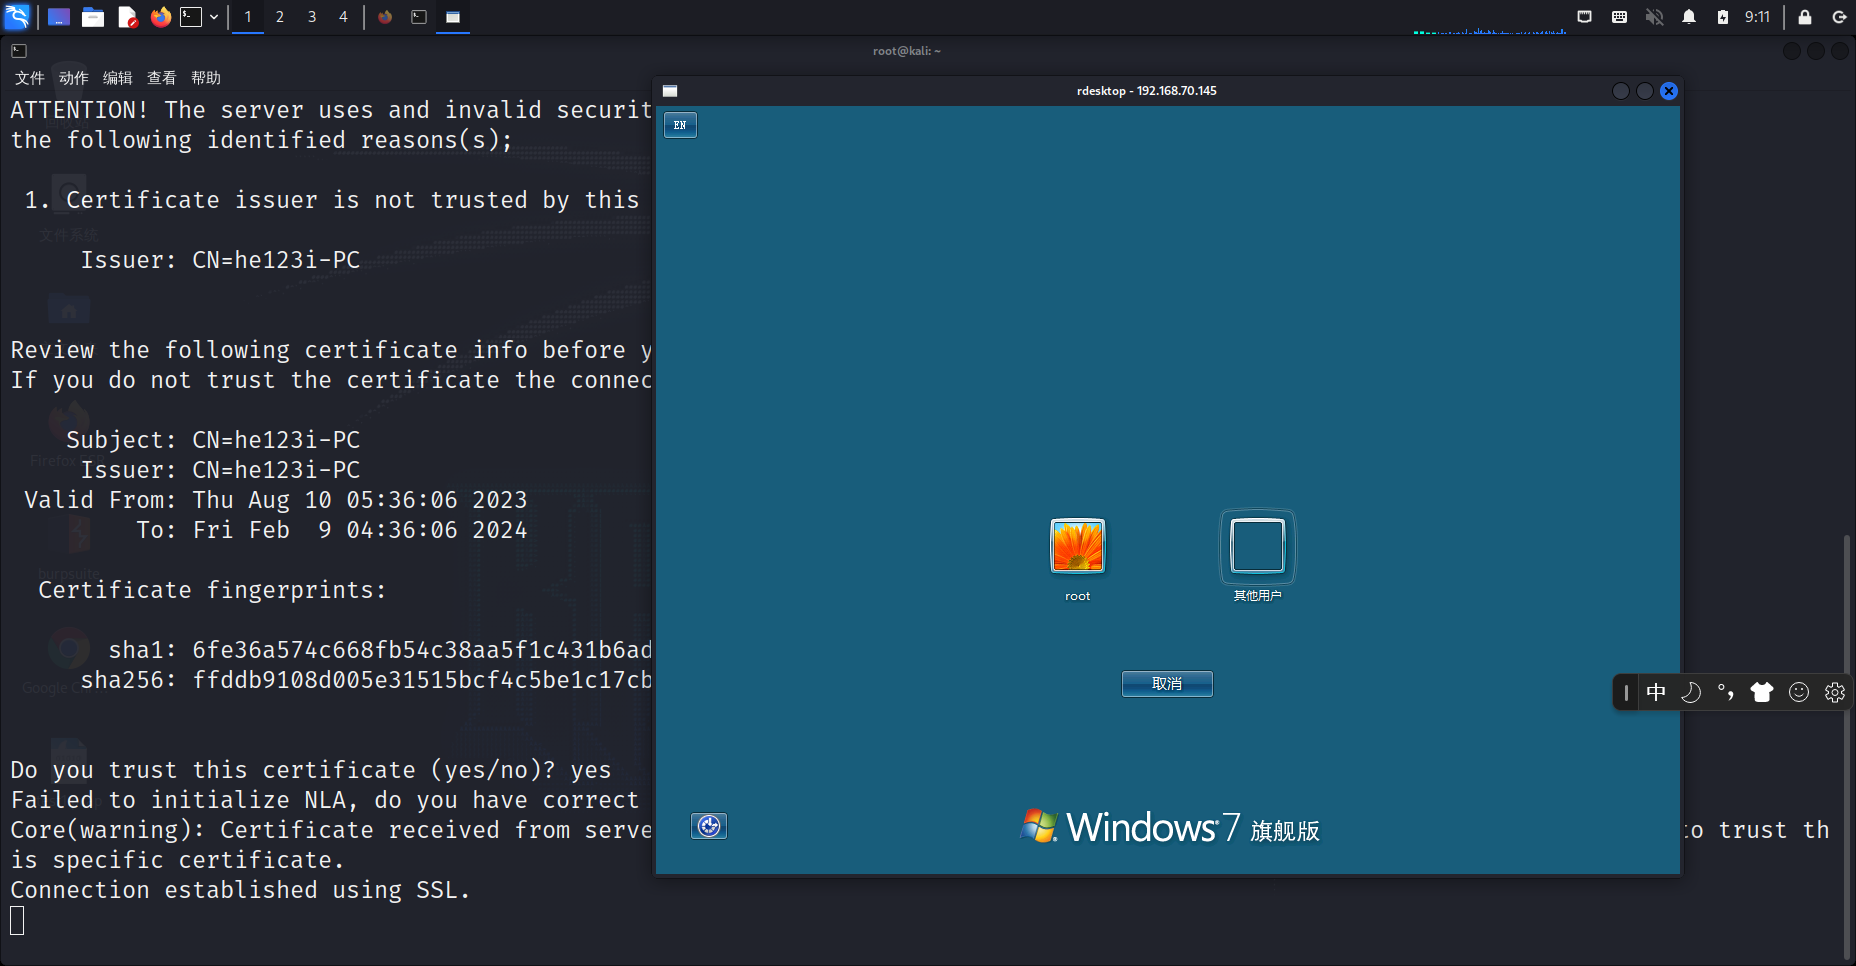
Task: Switch to workspace 2
Action: click(x=280, y=17)
